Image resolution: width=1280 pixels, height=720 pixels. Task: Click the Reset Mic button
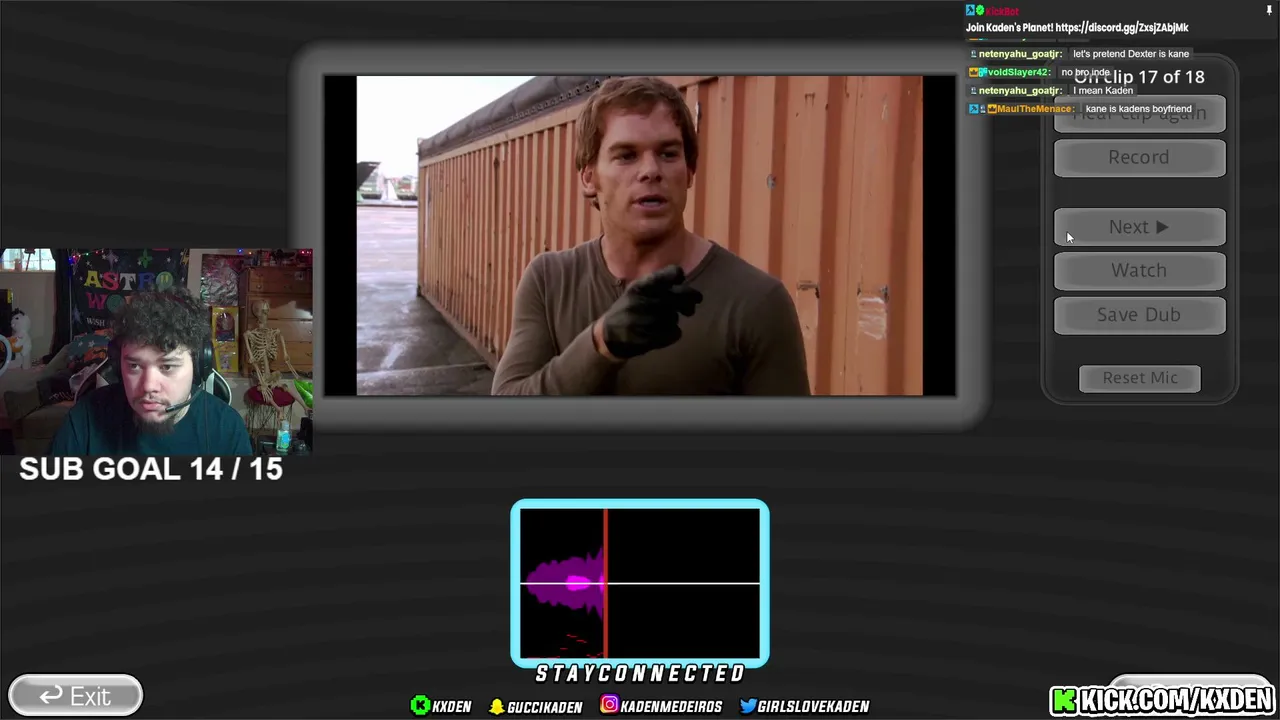point(1140,378)
